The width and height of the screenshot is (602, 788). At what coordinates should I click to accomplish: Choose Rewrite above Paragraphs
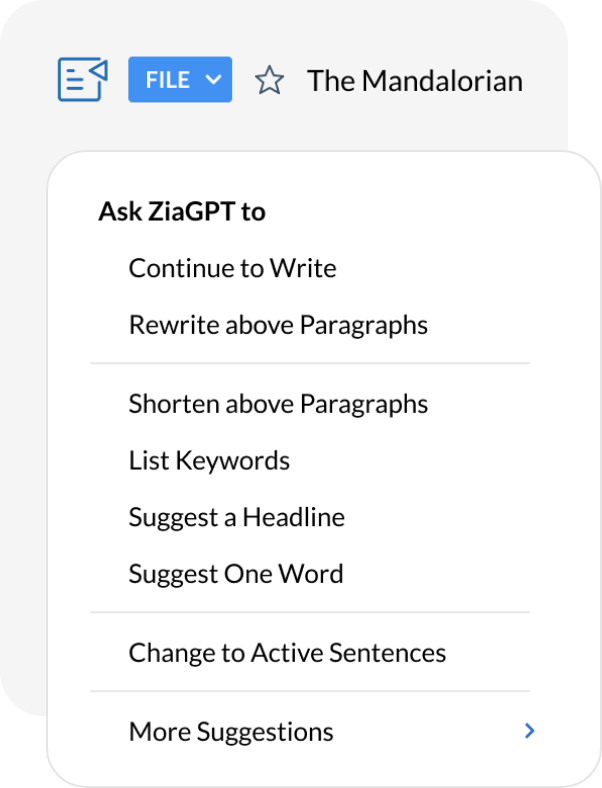point(278,325)
